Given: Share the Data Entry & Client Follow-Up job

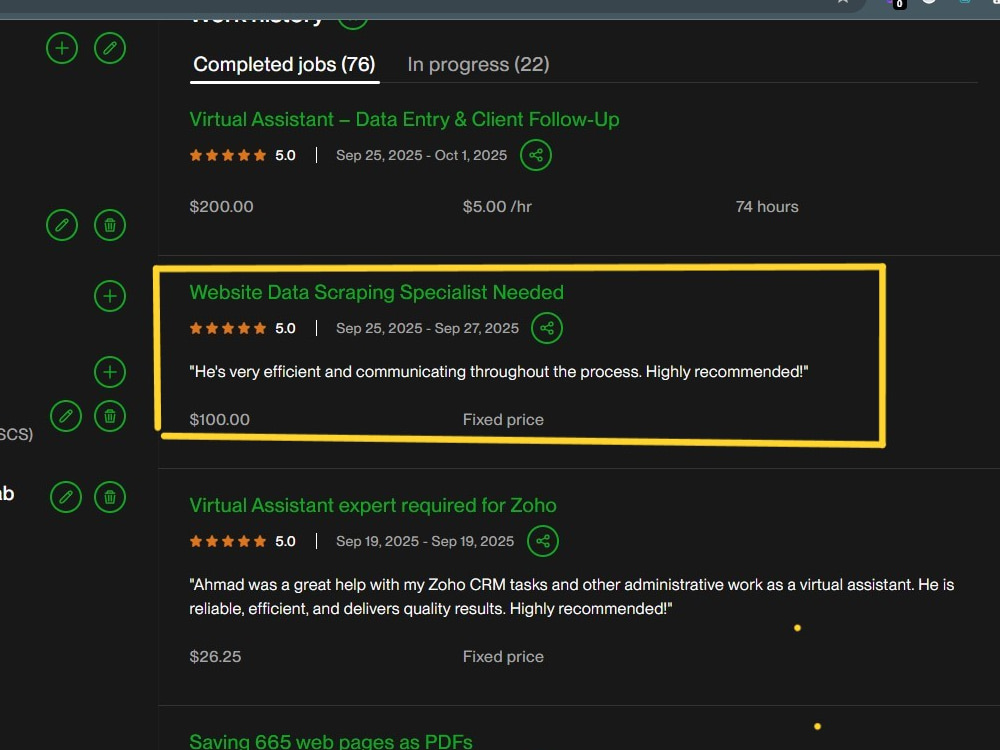Looking at the screenshot, I should [536, 155].
